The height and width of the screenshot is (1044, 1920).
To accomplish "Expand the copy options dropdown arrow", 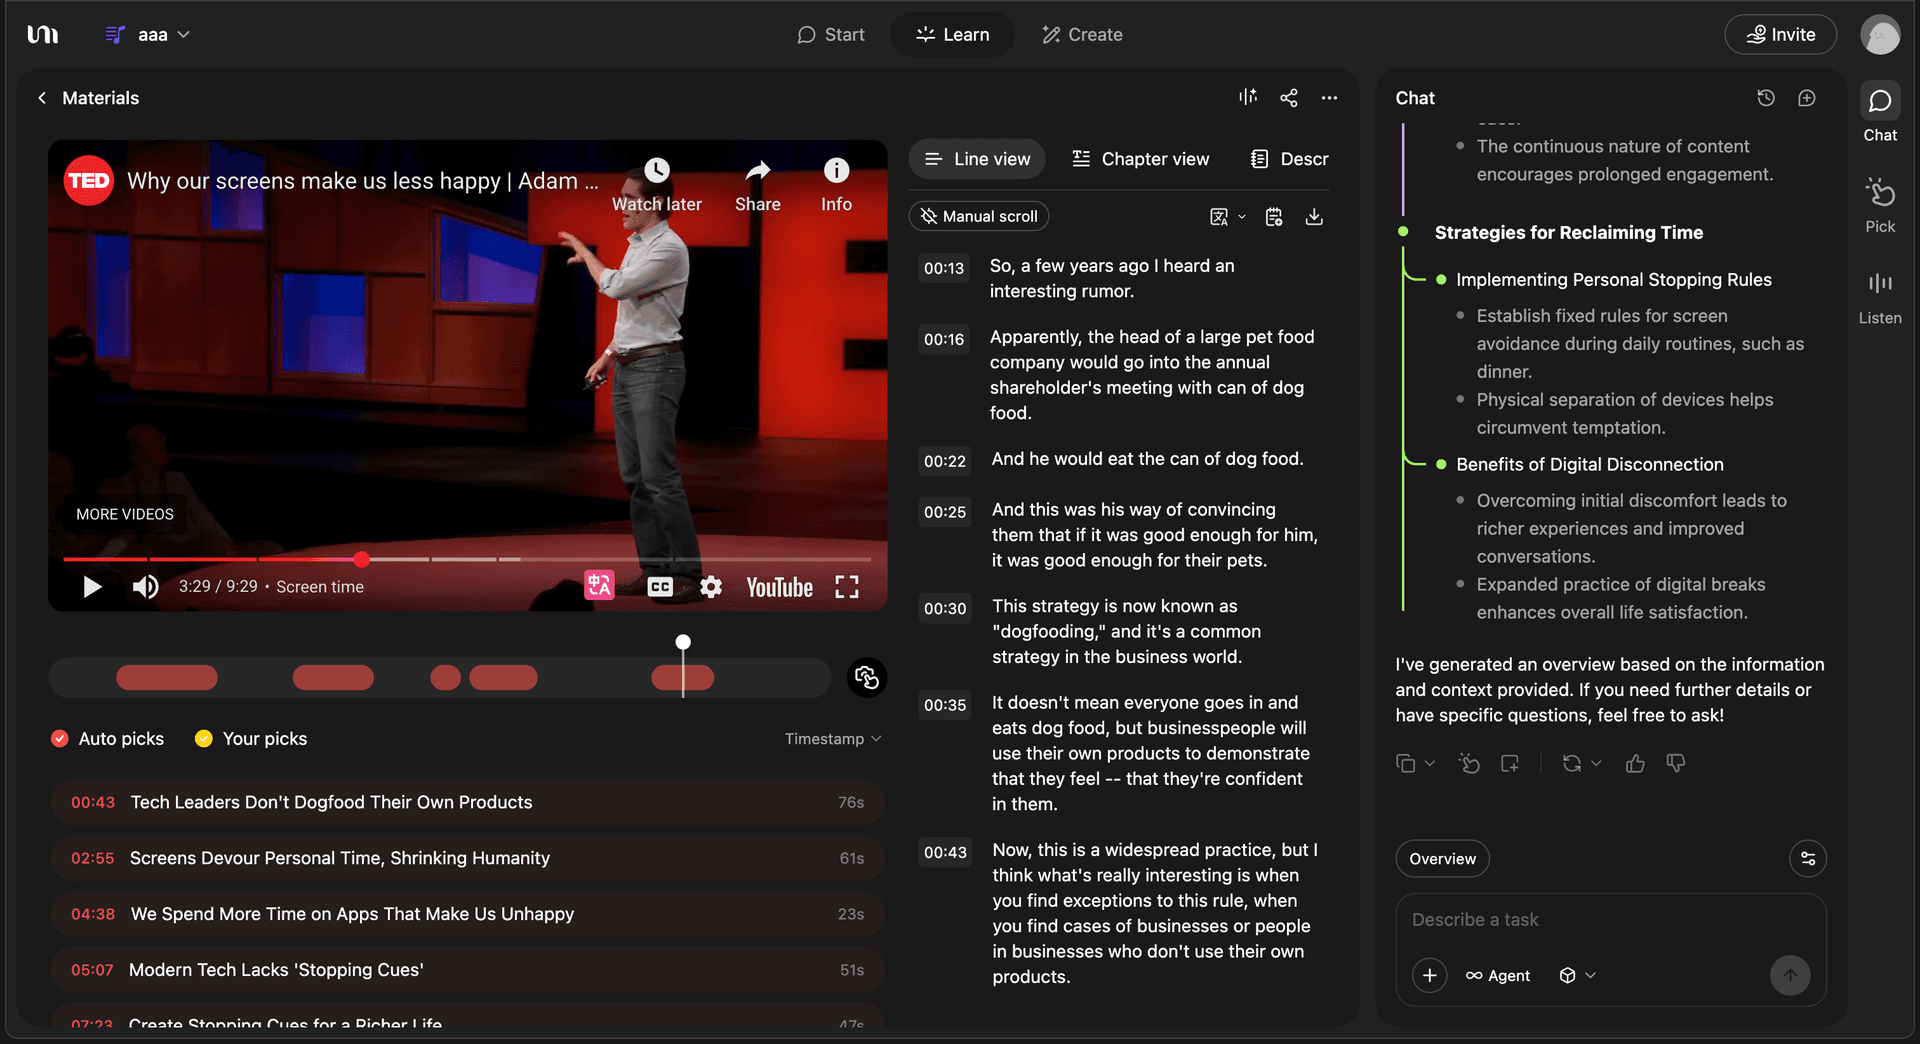I will (x=1430, y=764).
